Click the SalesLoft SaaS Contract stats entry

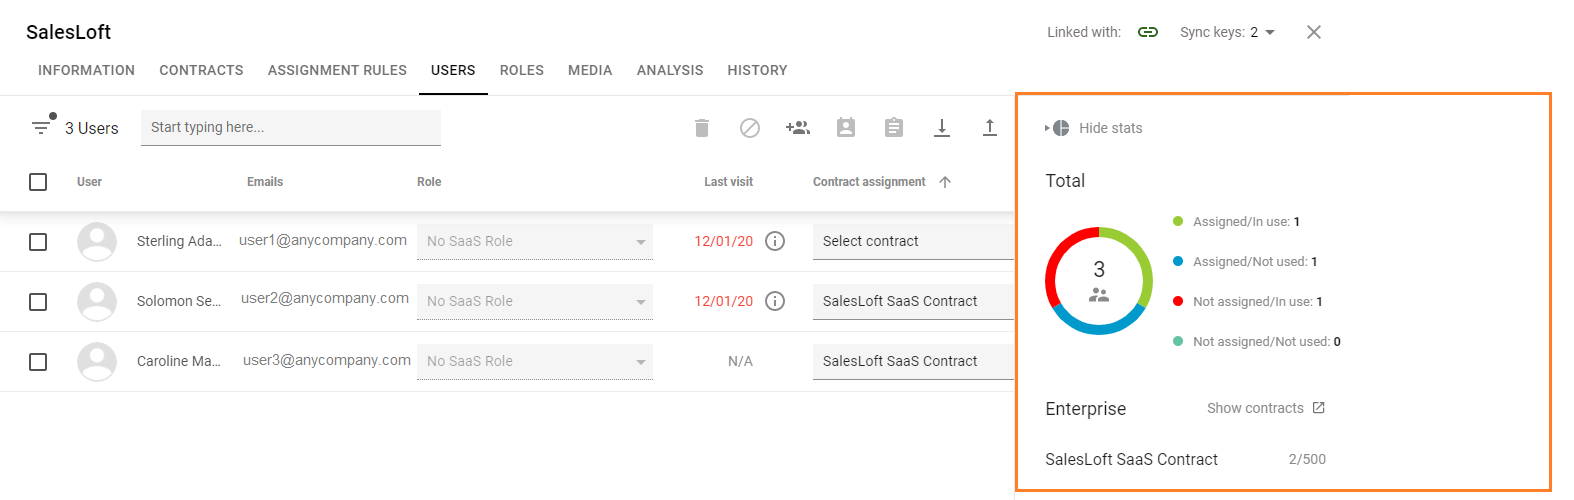point(1131,459)
